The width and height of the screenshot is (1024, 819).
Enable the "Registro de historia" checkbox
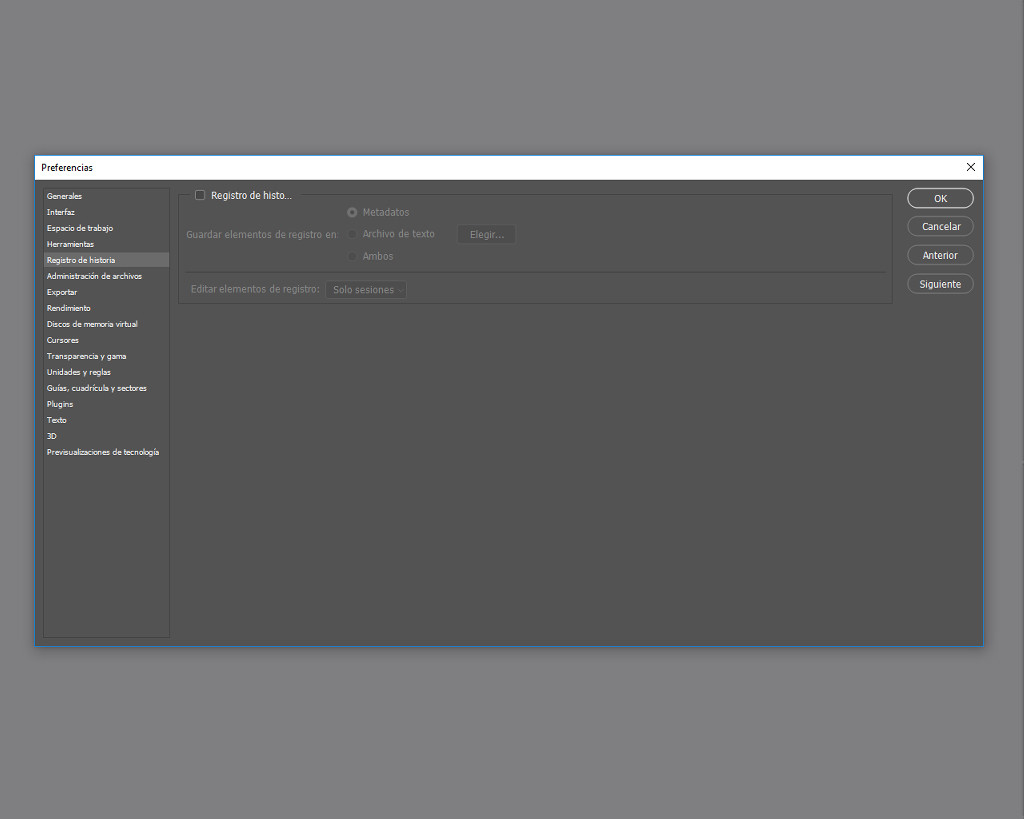point(200,195)
